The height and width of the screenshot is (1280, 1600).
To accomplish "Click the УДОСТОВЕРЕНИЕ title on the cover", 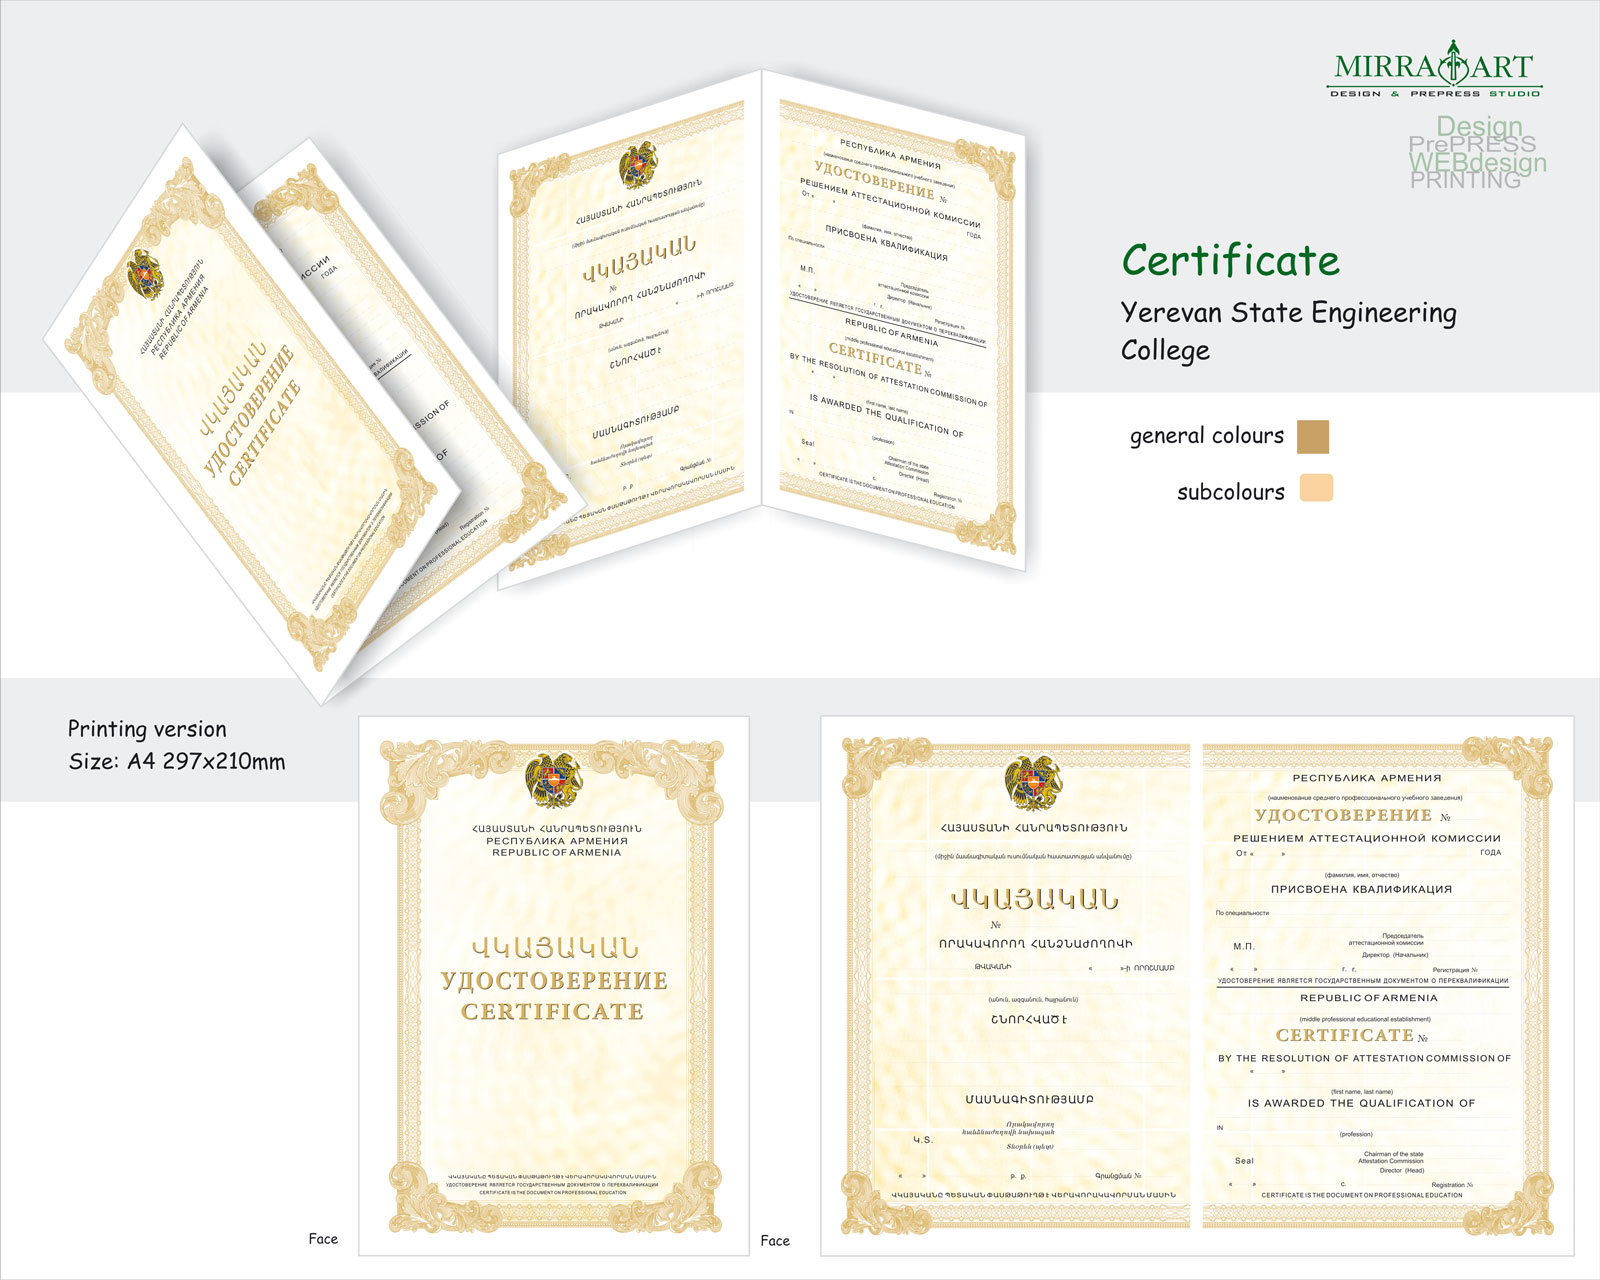I will point(554,981).
